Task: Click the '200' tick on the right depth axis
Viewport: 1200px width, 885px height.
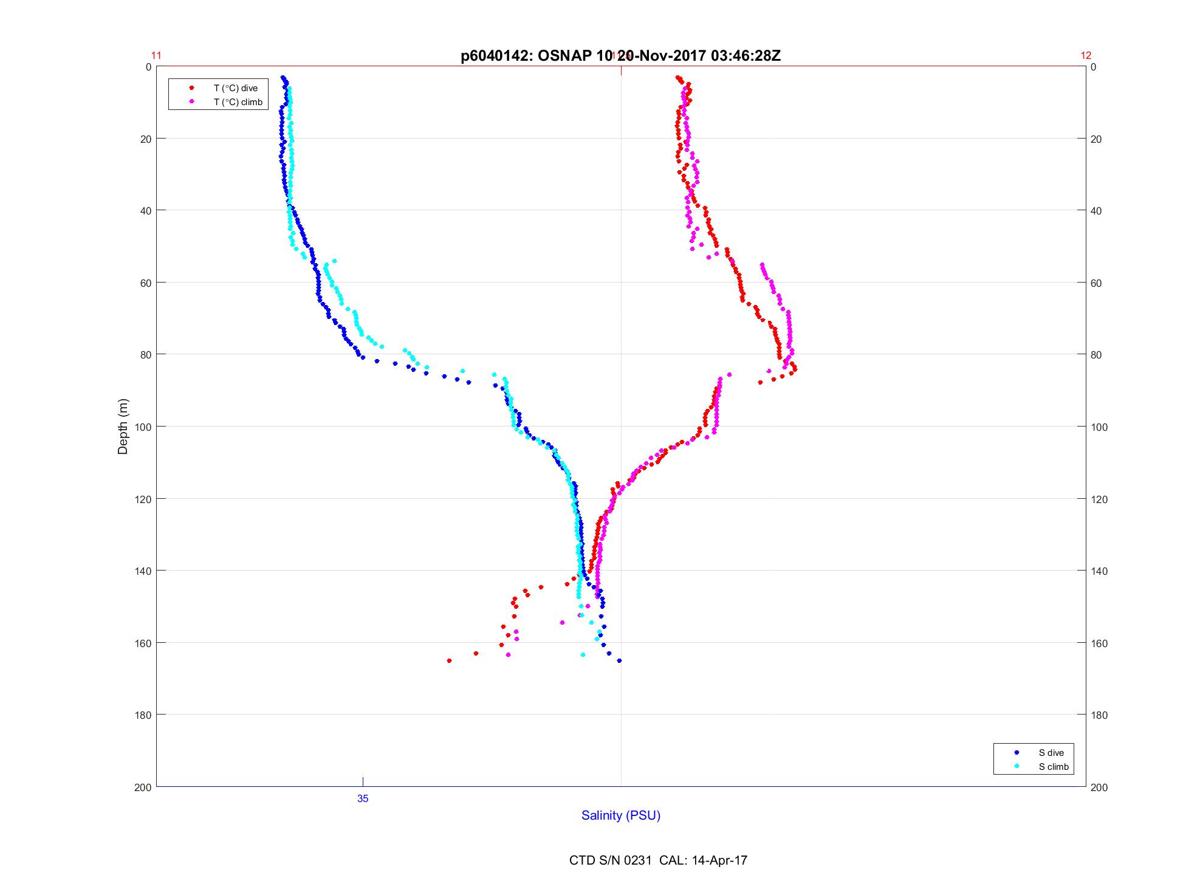Action: 1100,787
